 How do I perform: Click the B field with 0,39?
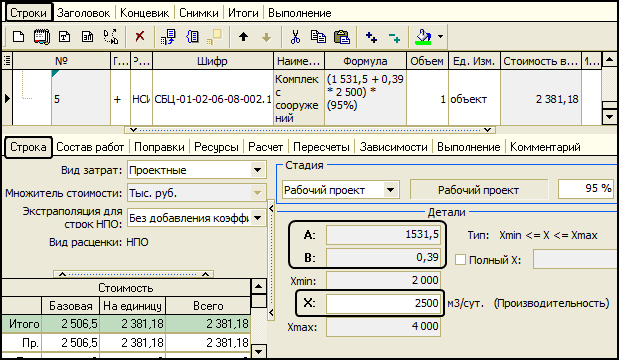click(383, 258)
